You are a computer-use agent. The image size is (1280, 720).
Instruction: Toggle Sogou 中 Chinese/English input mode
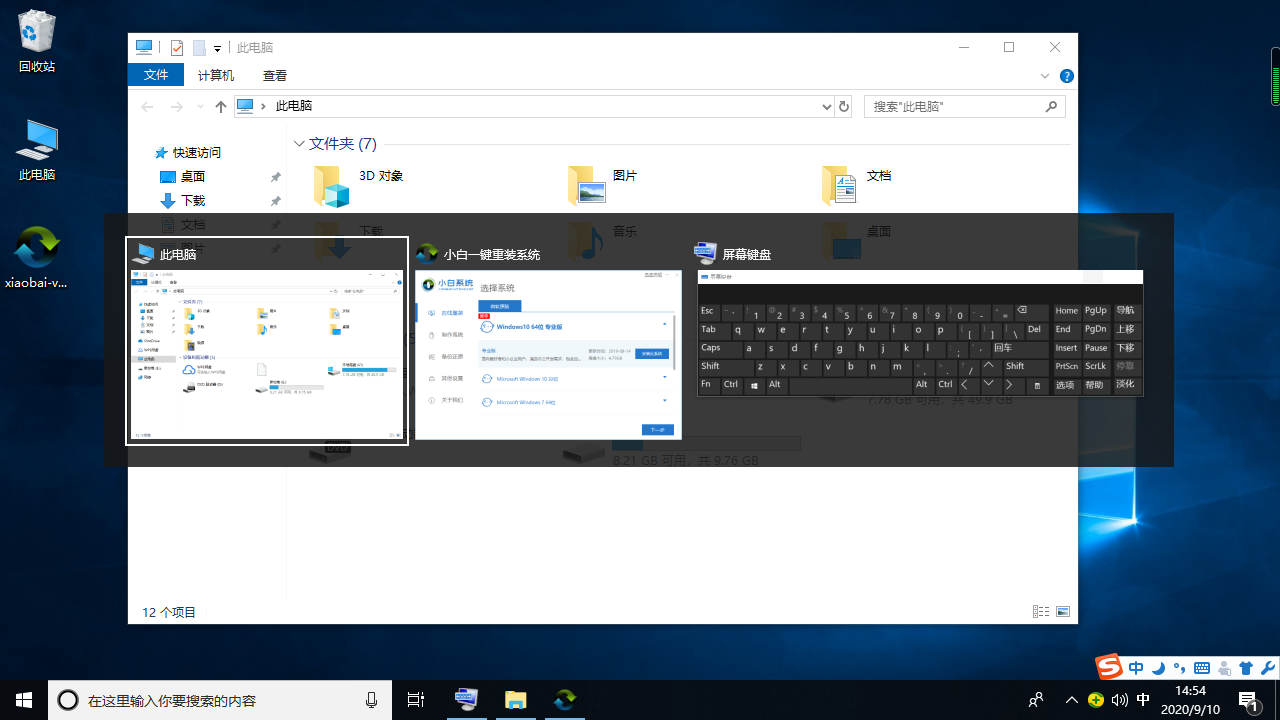click(x=1136, y=668)
